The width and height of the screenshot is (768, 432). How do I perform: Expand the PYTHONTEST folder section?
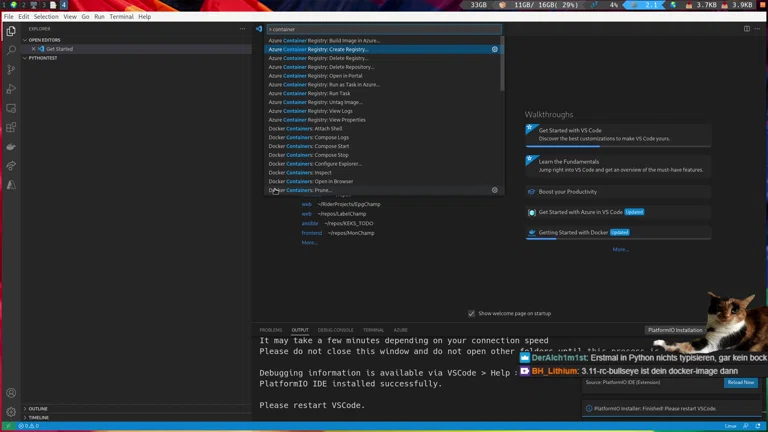(x=44, y=58)
